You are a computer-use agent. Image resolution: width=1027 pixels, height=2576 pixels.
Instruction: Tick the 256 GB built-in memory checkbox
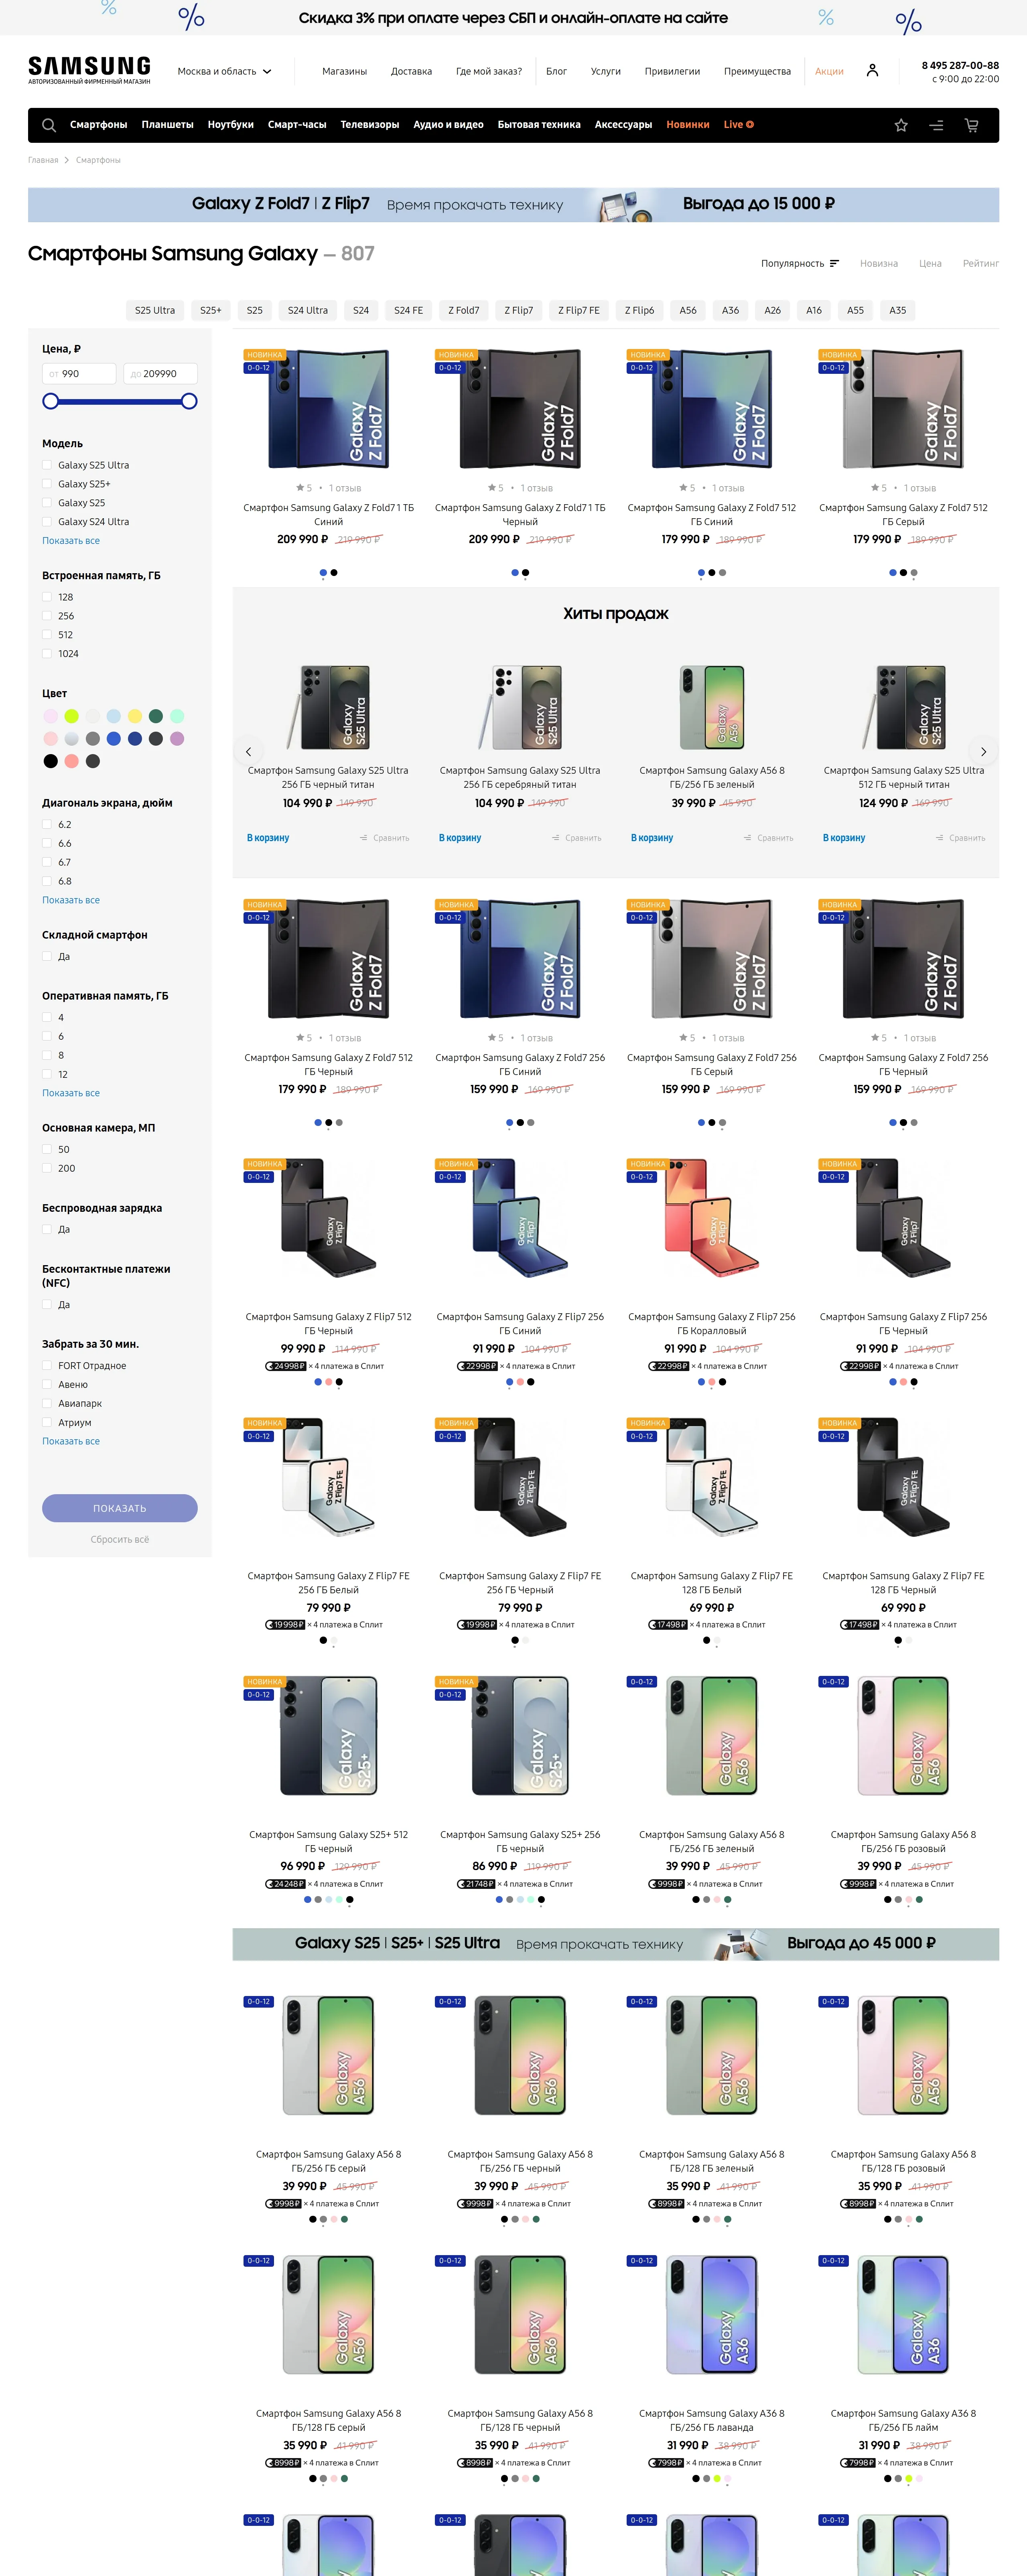coord(47,616)
